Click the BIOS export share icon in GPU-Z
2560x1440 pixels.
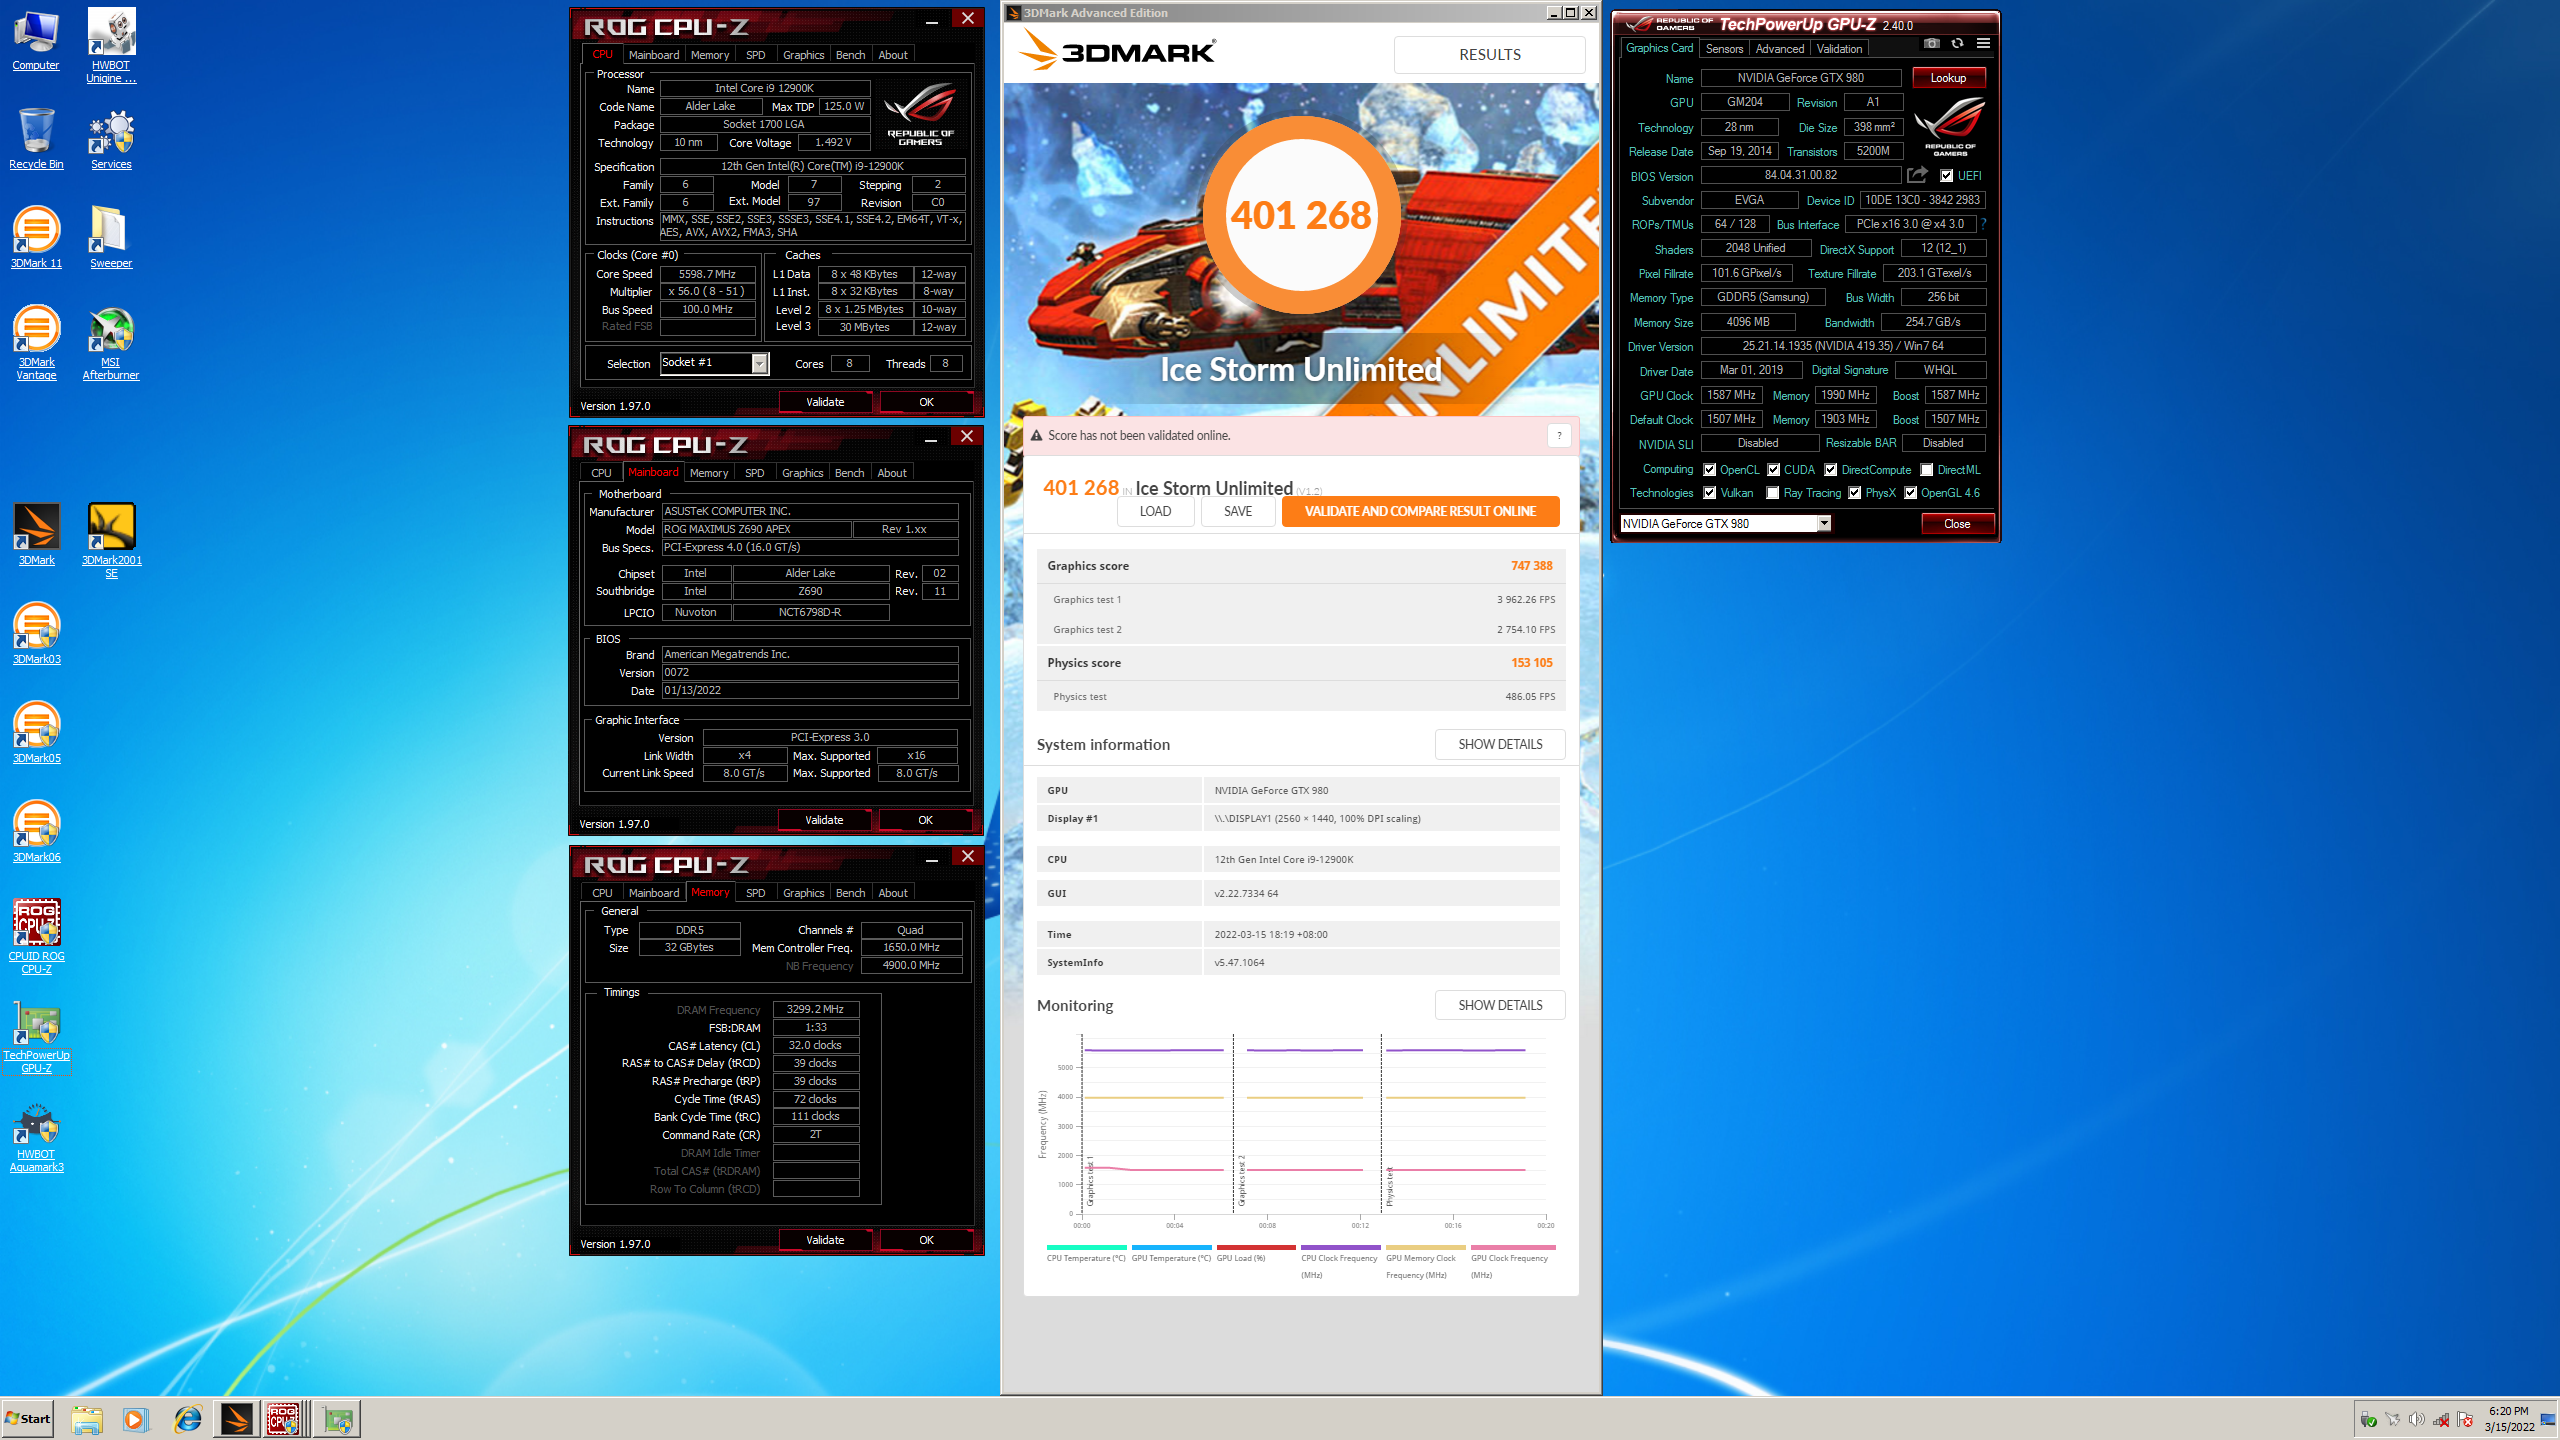tap(1917, 175)
